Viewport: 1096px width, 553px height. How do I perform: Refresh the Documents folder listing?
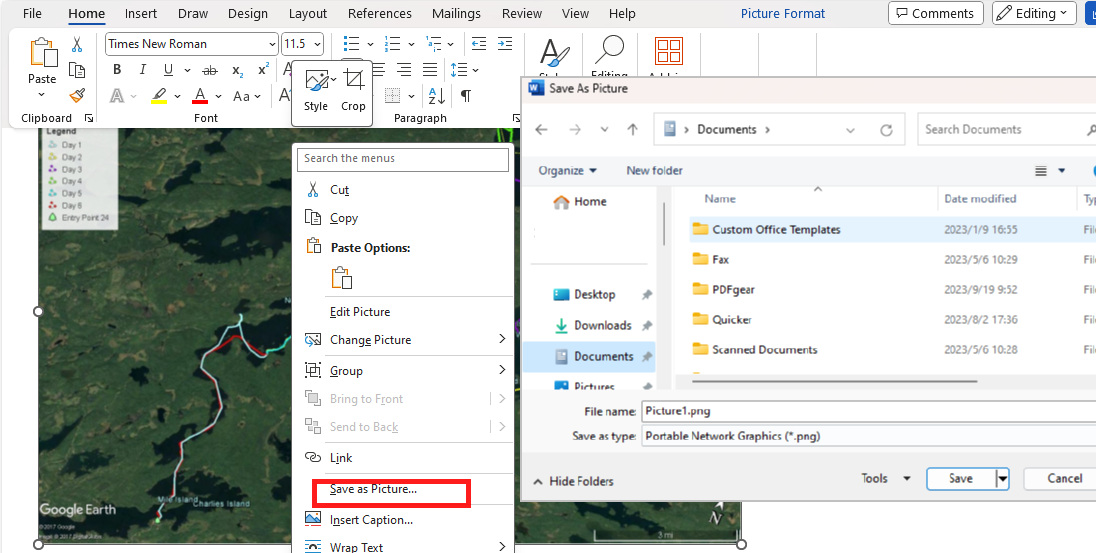pyautogui.click(x=886, y=130)
